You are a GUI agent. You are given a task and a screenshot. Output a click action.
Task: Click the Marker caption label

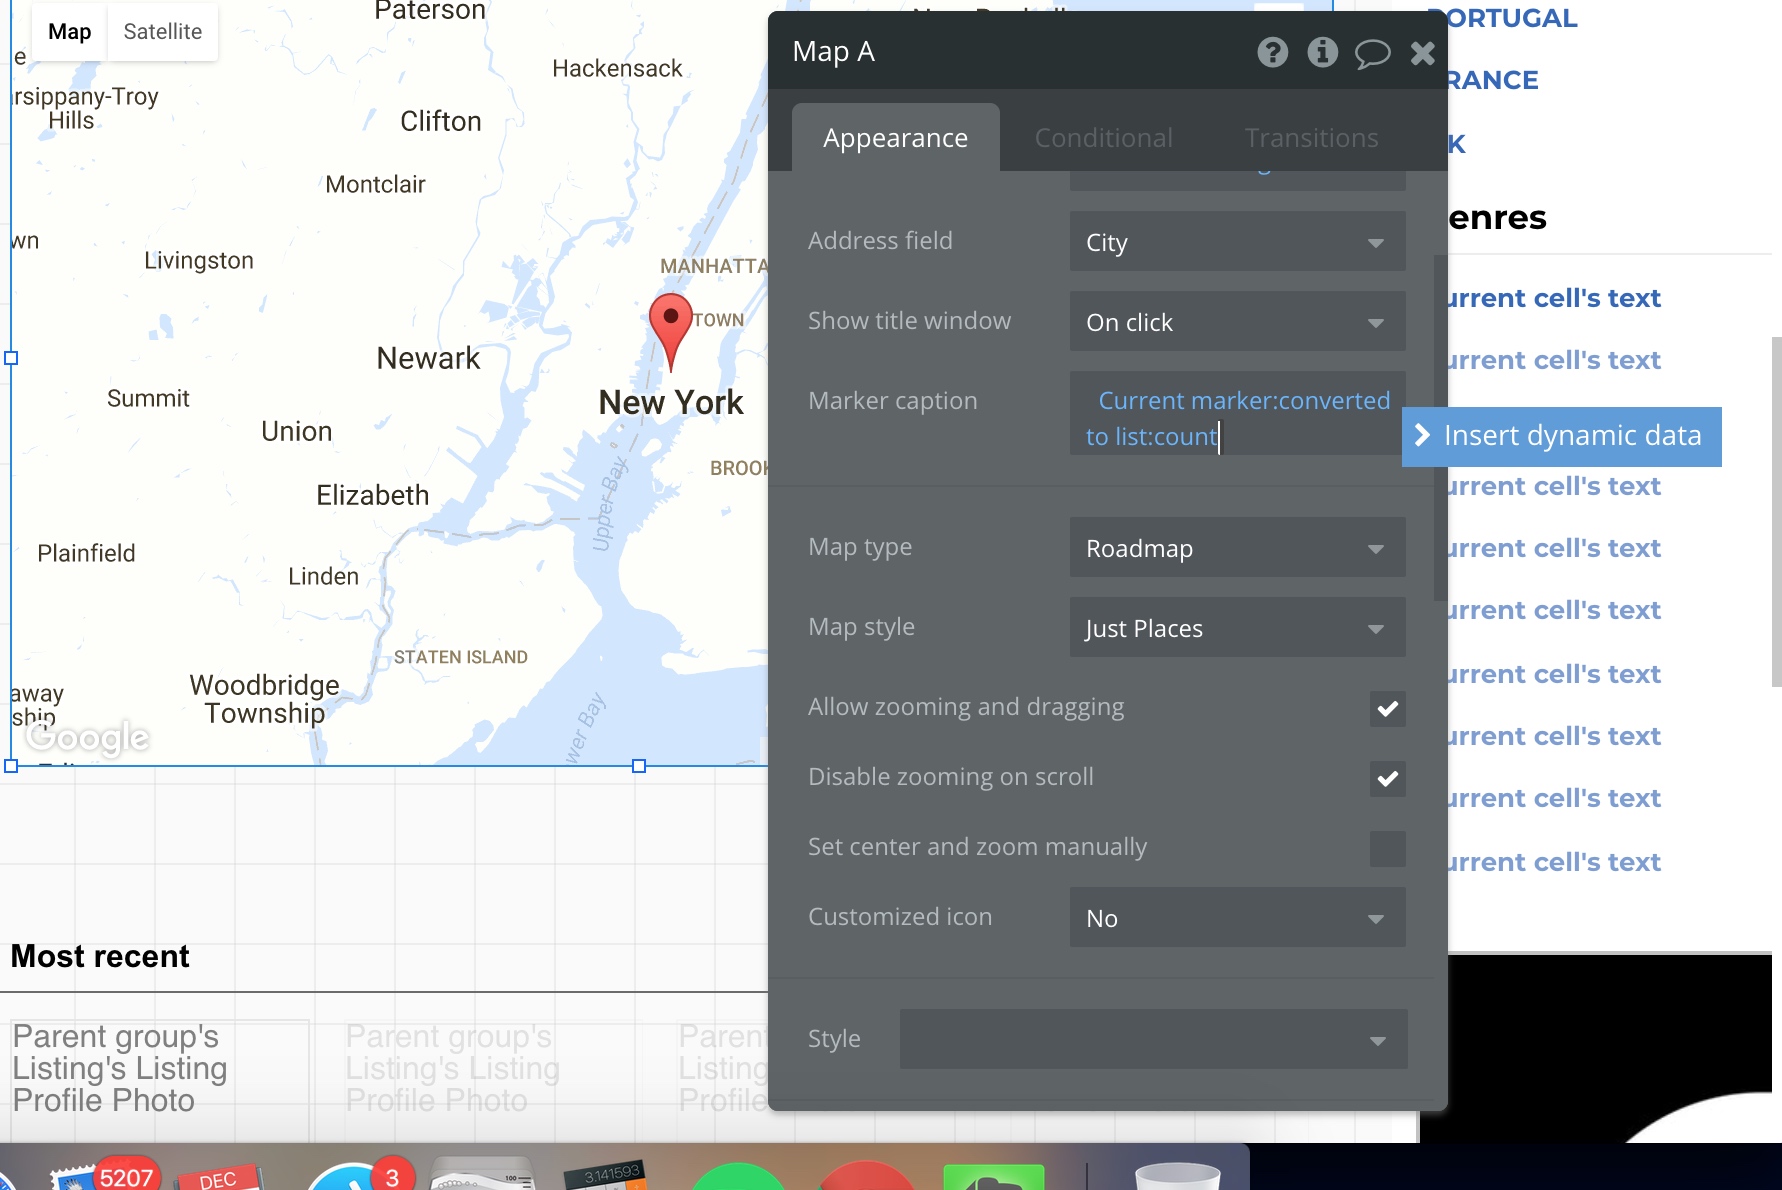coord(892,401)
